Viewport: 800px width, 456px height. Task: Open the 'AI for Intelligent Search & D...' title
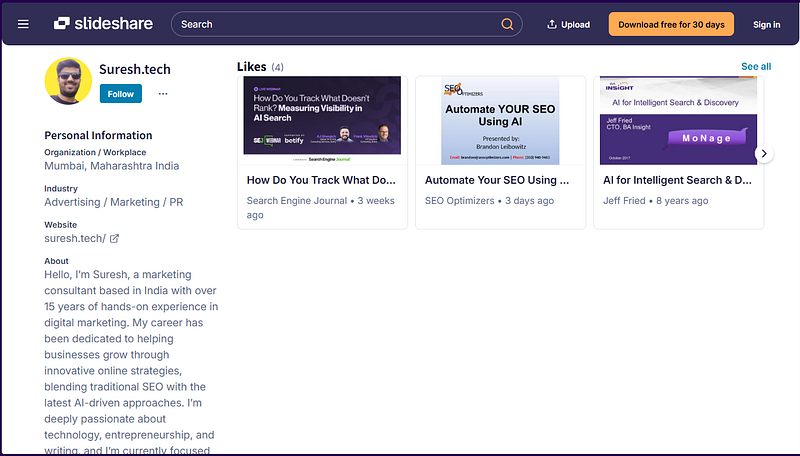(x=677, y=180)
